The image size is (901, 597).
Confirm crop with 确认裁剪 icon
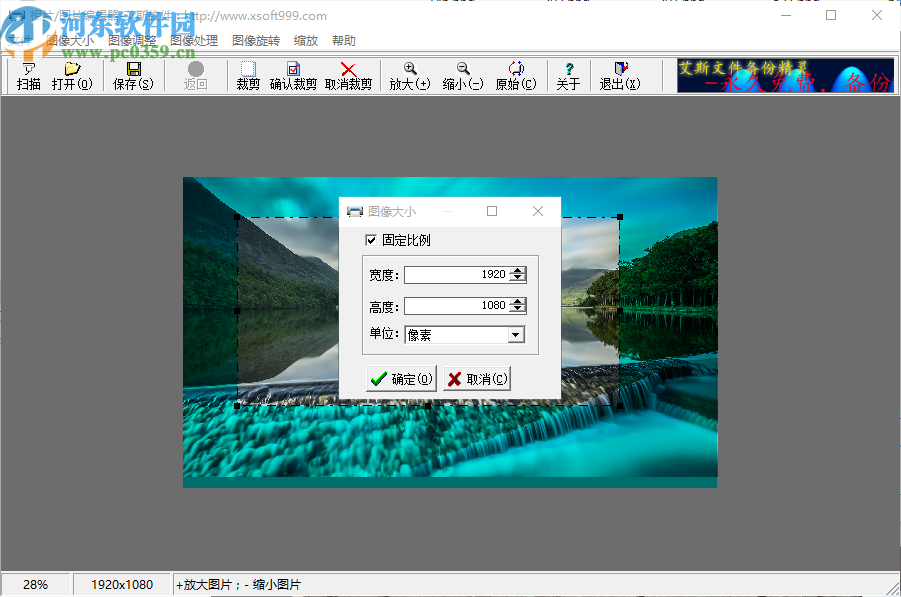point(293,76)
